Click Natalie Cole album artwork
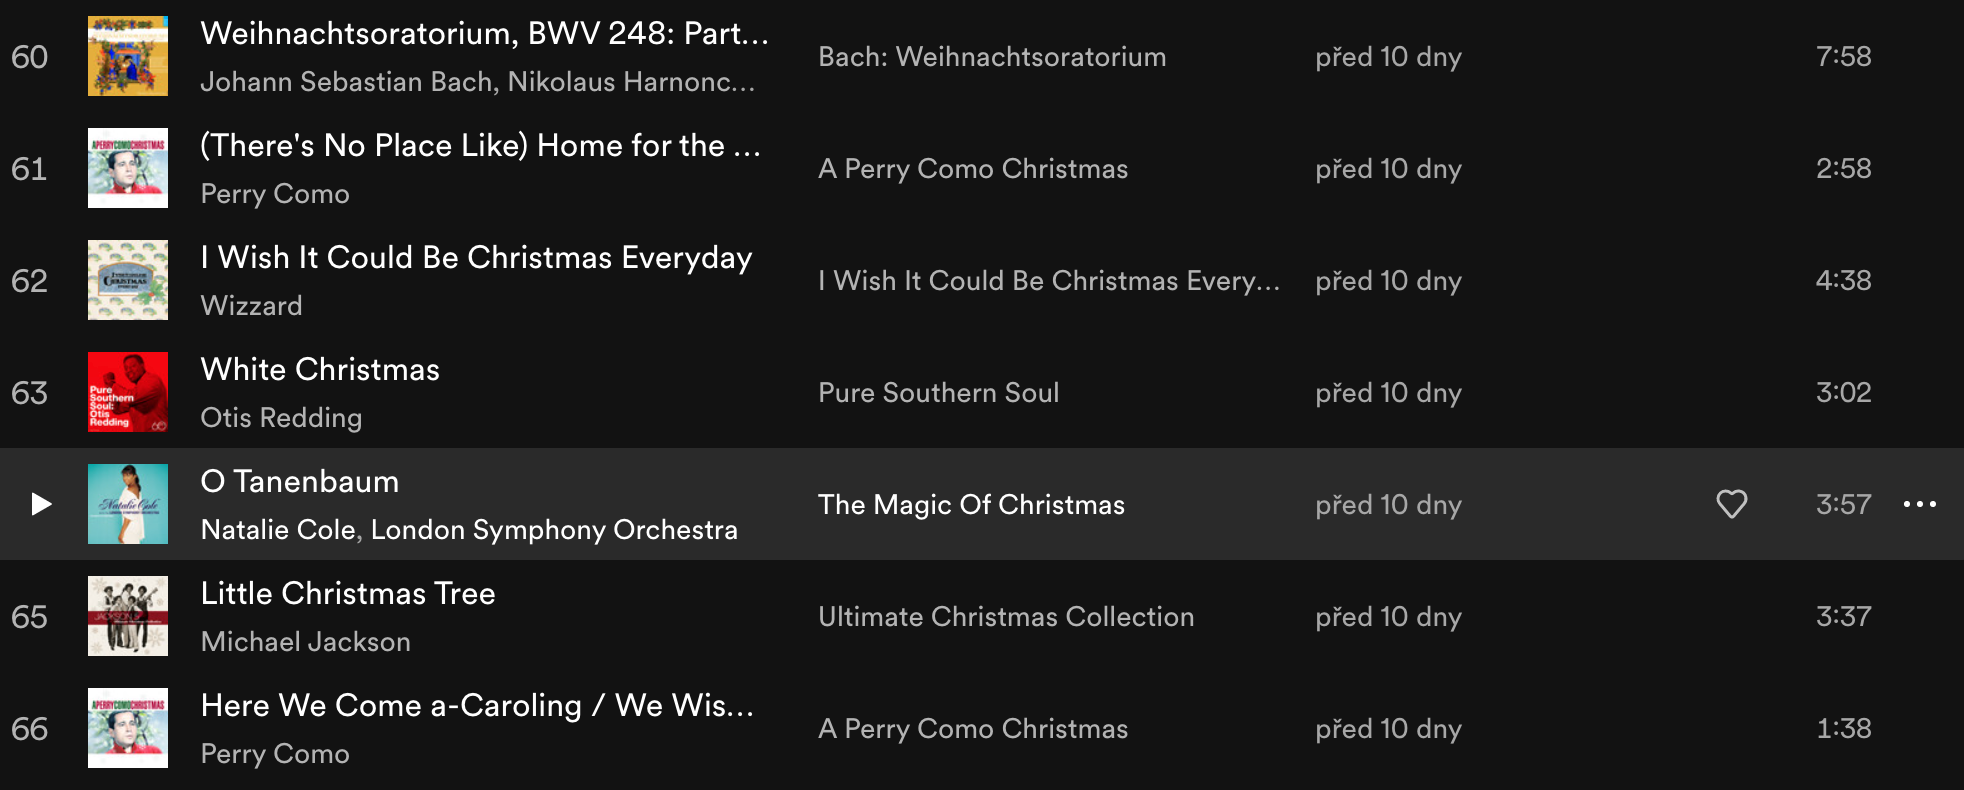The image size is (1964, 790). coord(128,504)
